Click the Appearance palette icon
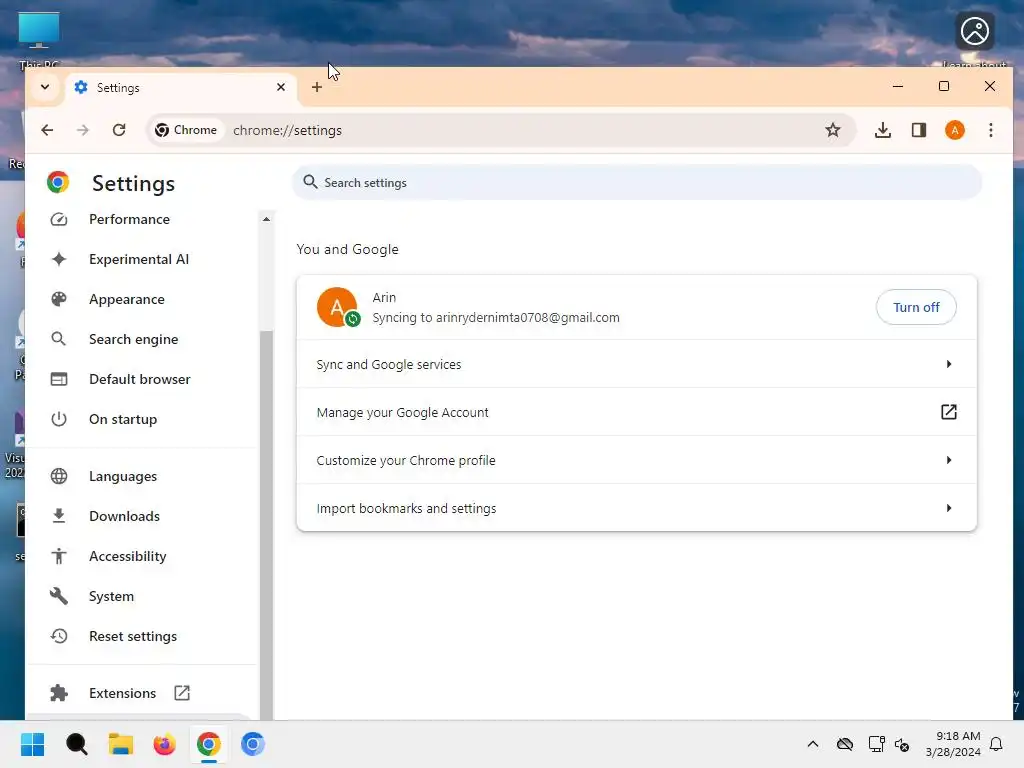This screenshot has height=768, width=1024. click(x=59, y=299)
